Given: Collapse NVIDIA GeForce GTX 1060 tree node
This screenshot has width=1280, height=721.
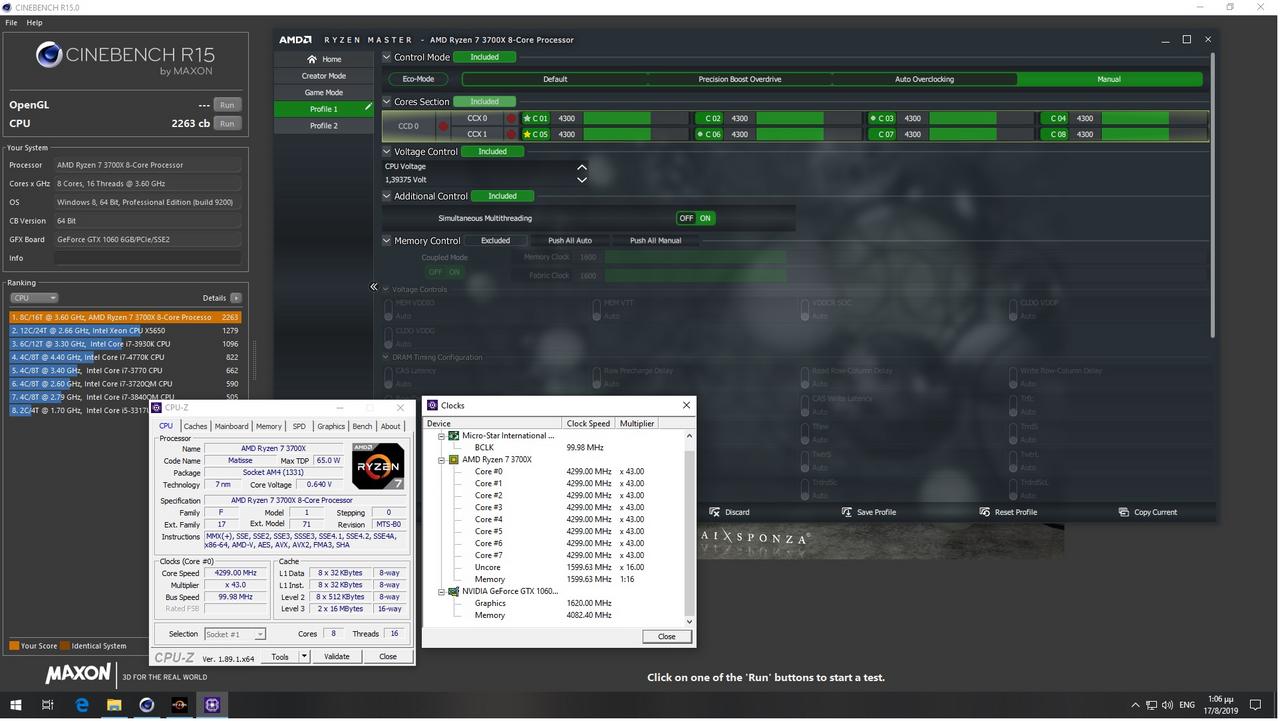Looking at the screenshot, I should click(442, 592).
